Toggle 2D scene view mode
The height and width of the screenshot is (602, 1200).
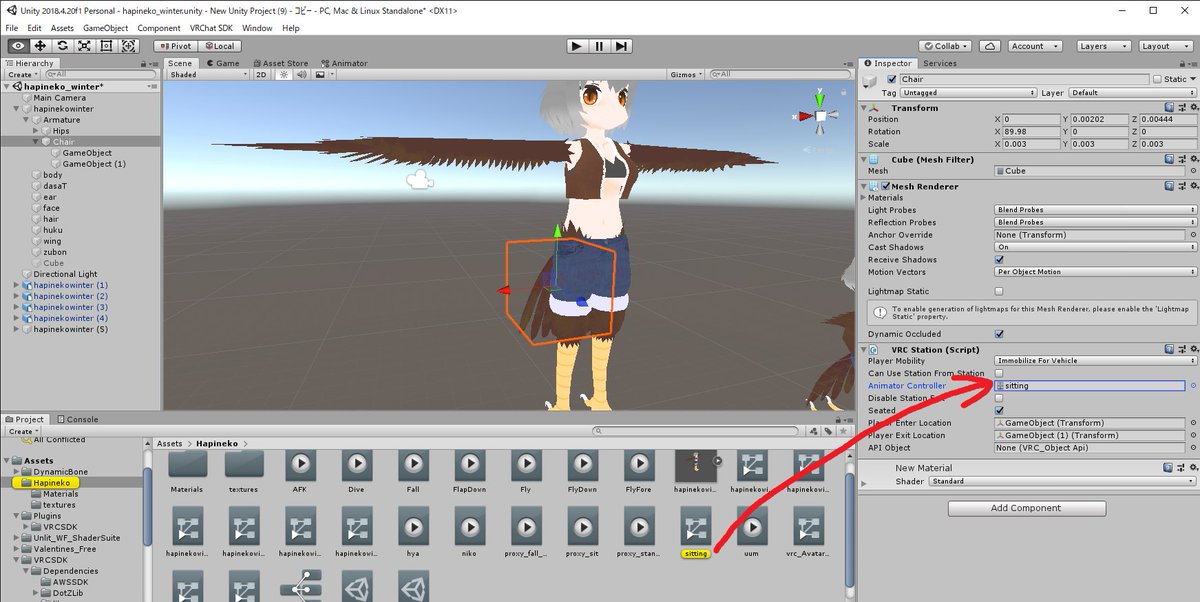coord(261,75)
